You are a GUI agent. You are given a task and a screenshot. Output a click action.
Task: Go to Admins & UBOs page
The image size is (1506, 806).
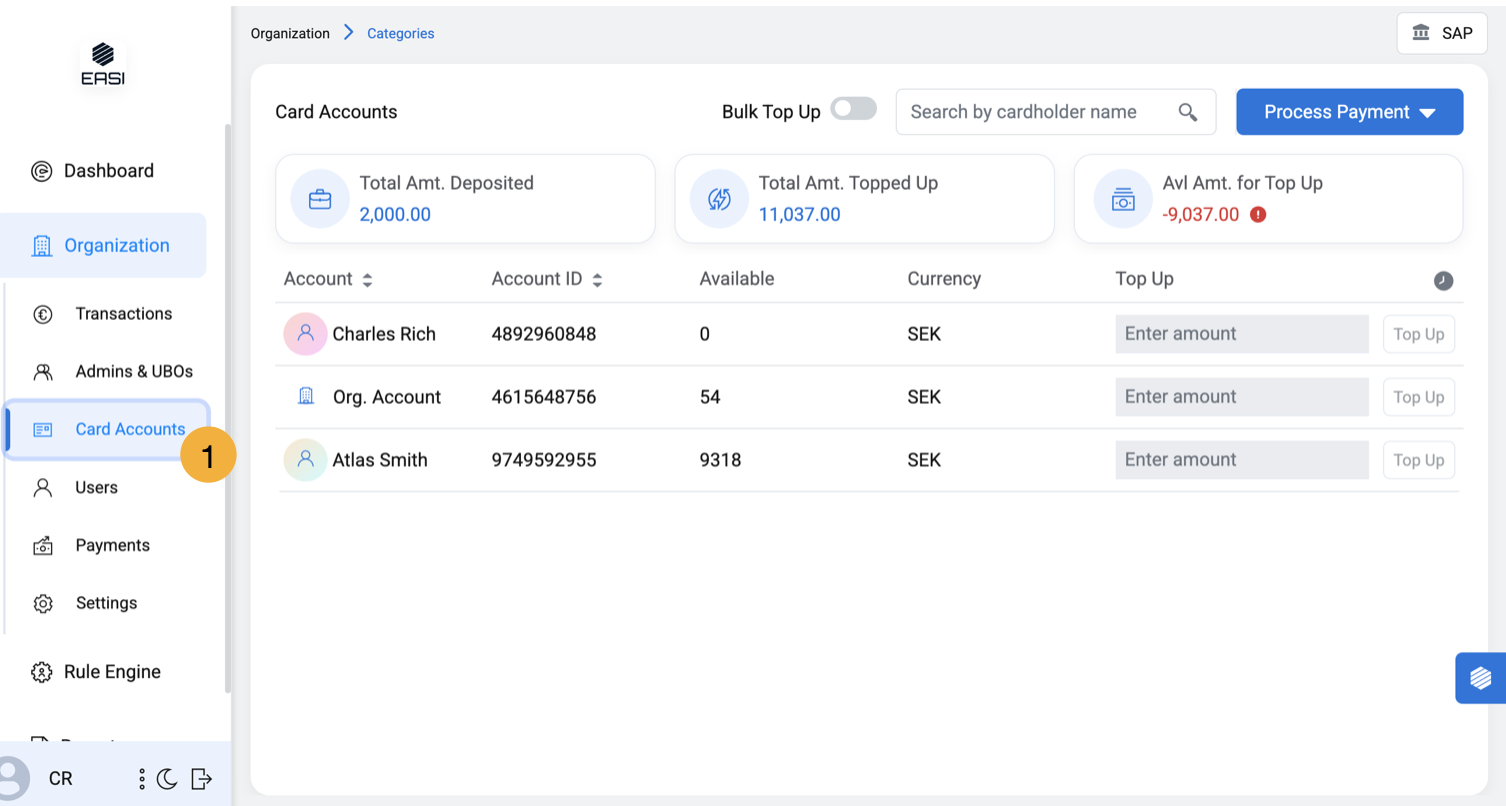click(134, 372)
